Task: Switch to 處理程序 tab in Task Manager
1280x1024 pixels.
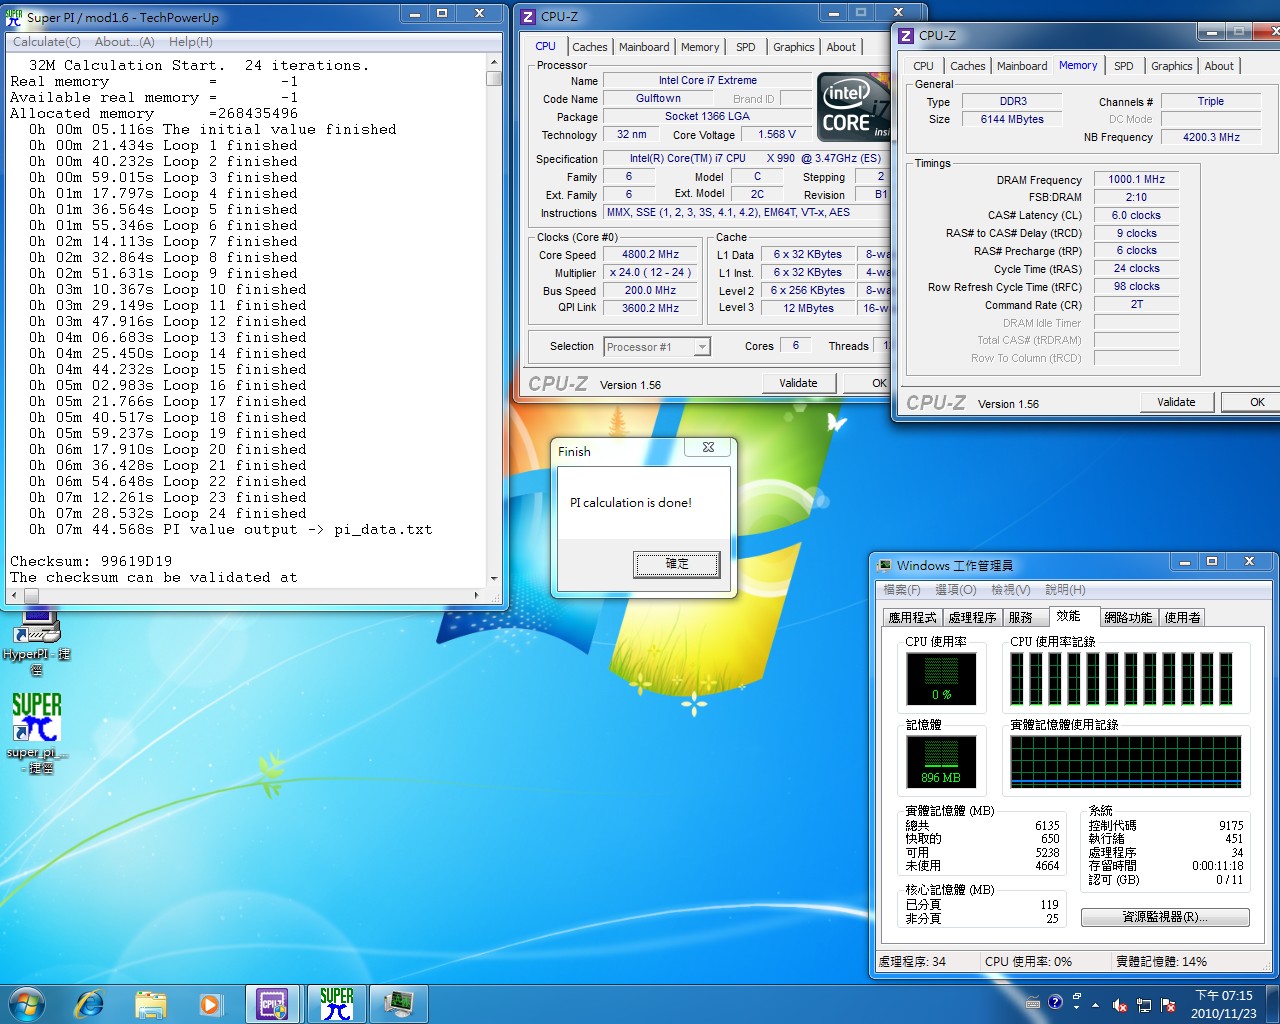Action: [972, 618]
